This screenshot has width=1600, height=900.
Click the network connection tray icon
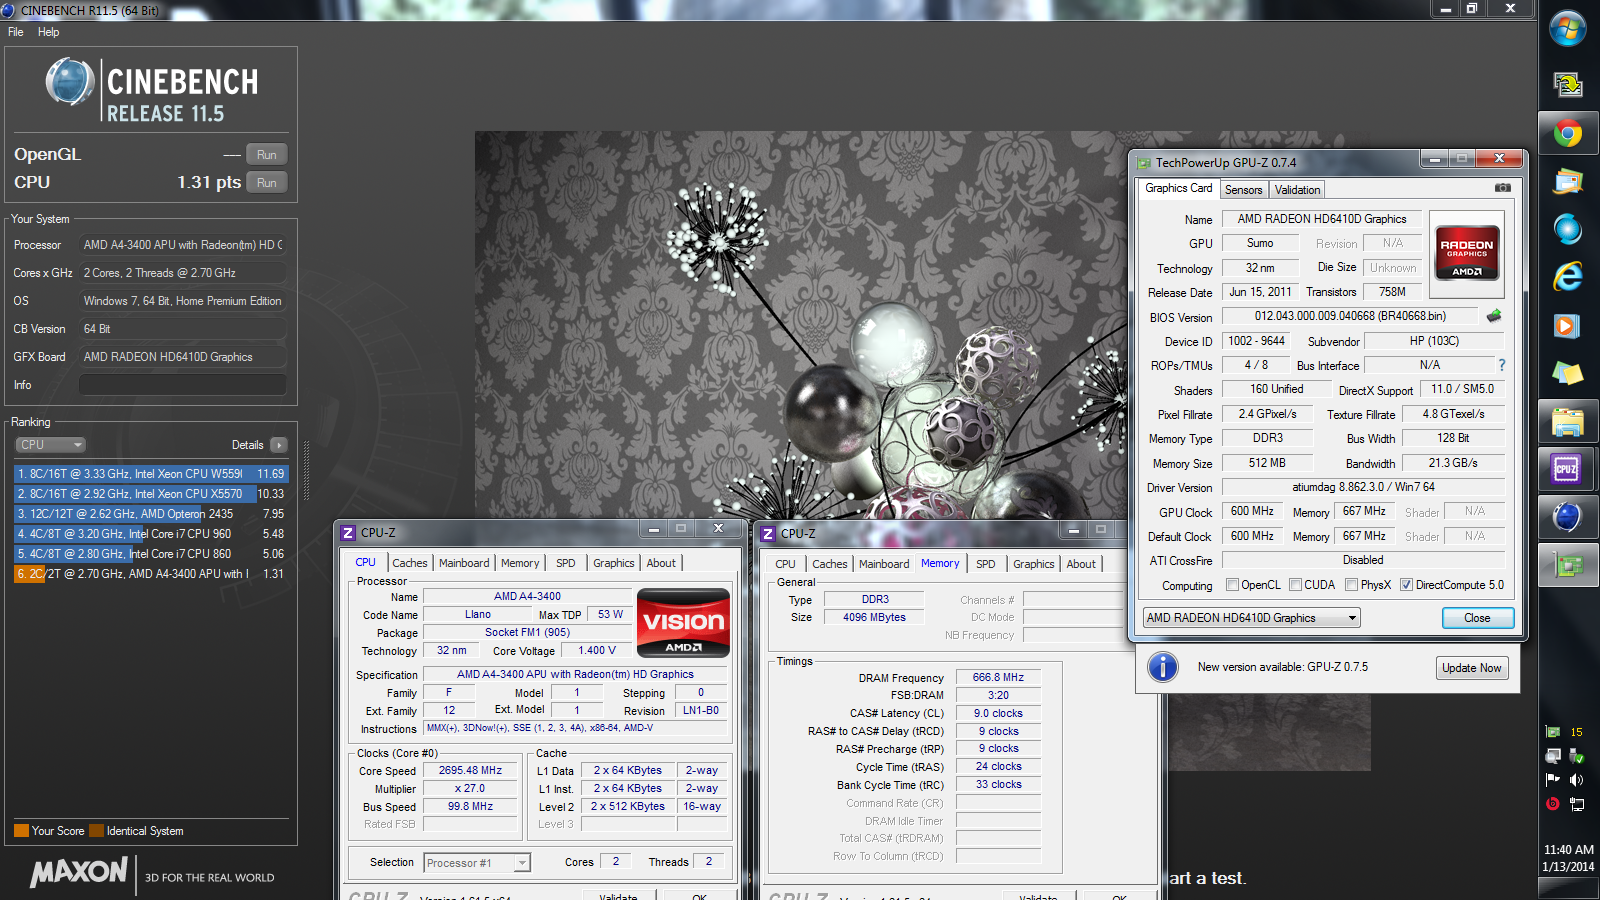coord(1577,804)
